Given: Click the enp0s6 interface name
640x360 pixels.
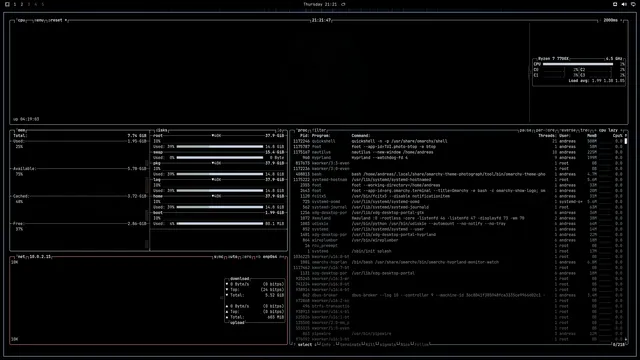Looking at the screenshot, I should 270,257.
